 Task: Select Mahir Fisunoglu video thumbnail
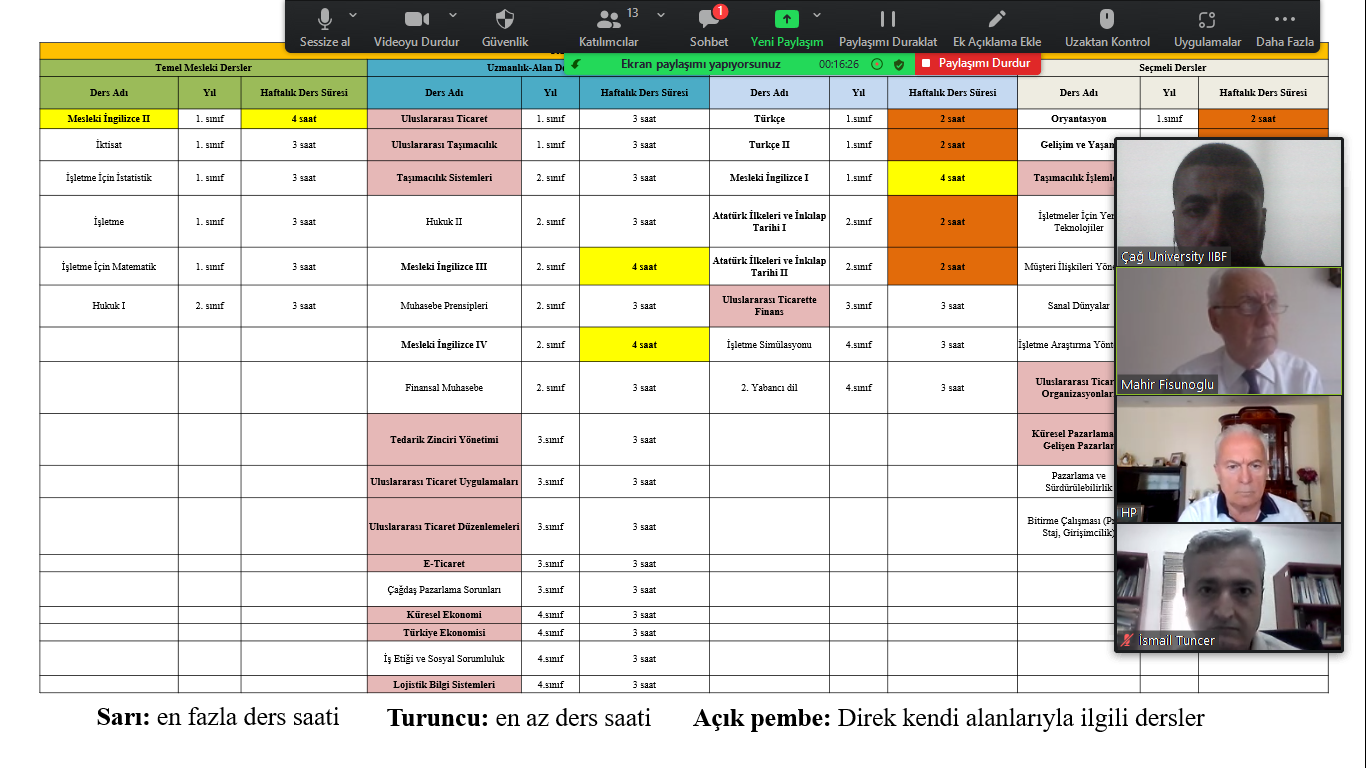pos(1229,330)
